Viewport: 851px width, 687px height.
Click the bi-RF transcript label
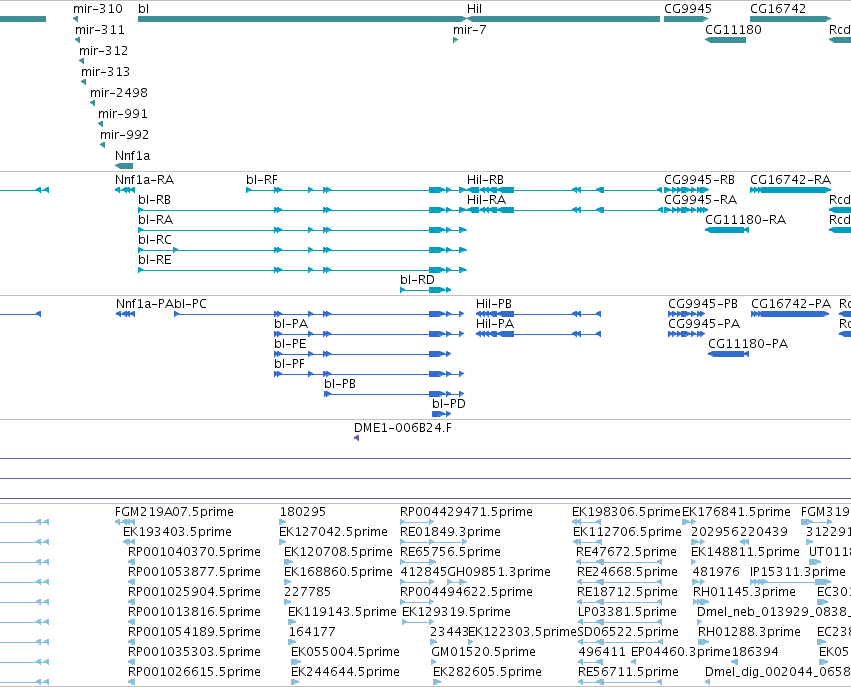262,180
